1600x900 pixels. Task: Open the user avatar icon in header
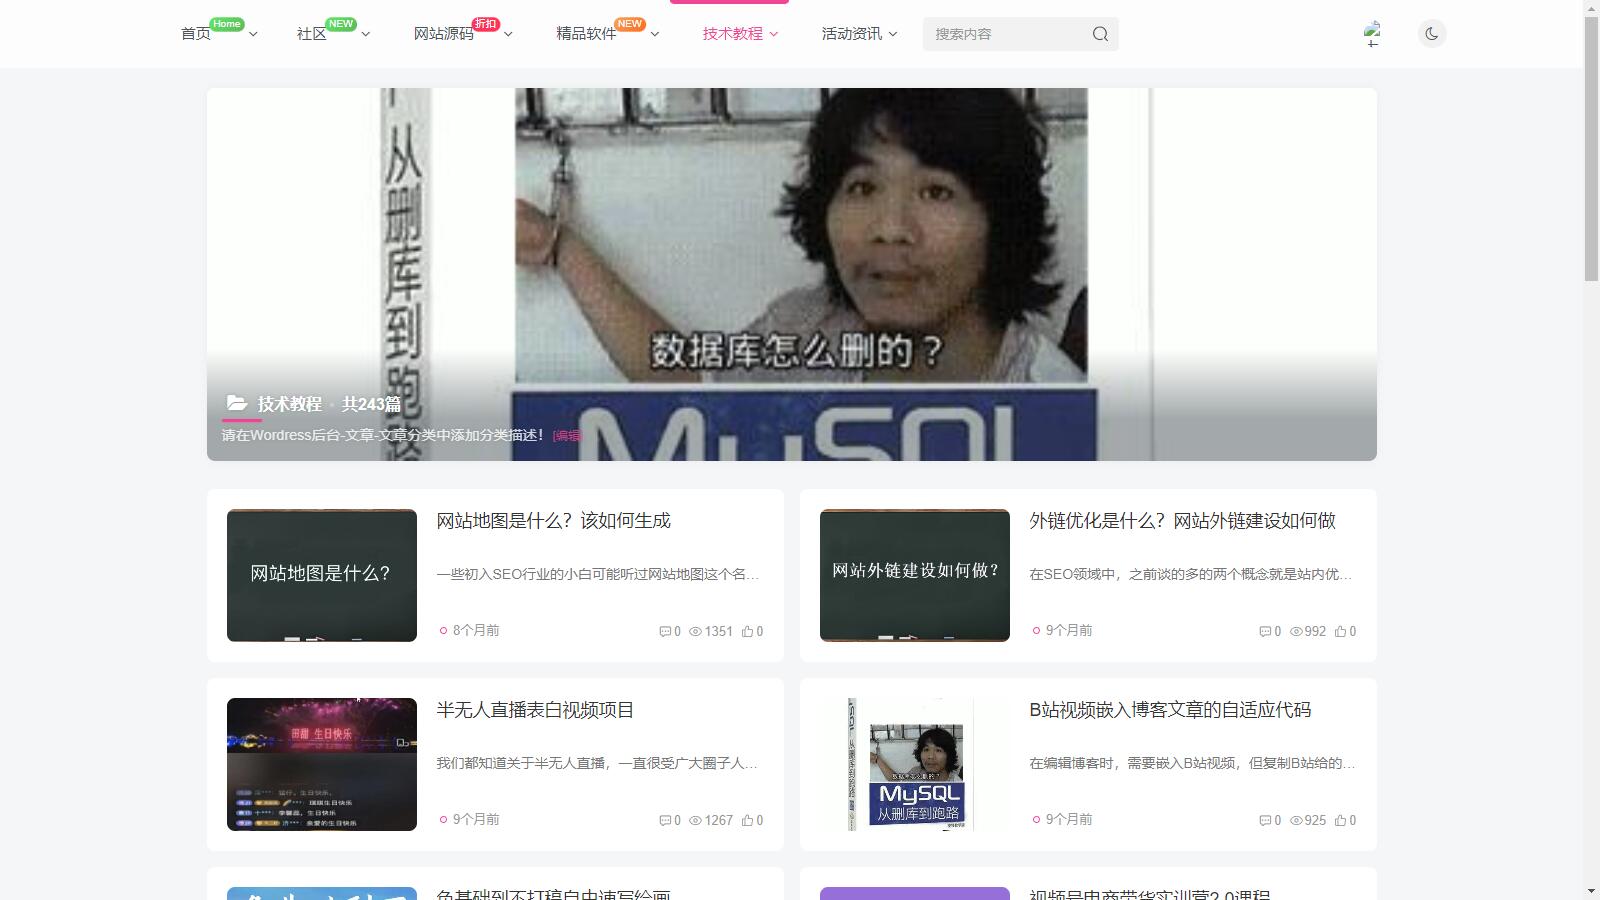[x=1372, y=34]
